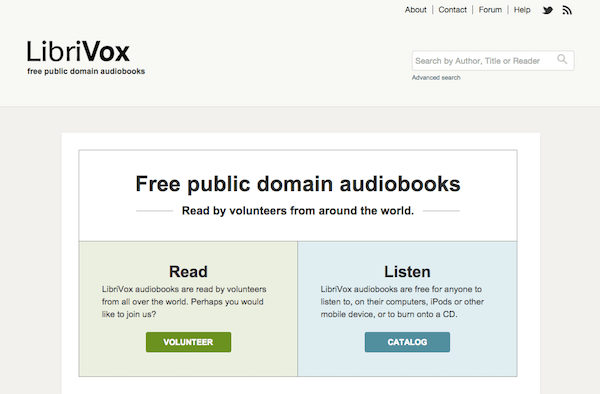Open the About menu link
The width and height of the screenshot is (600, 394).
tap(416, 10)
